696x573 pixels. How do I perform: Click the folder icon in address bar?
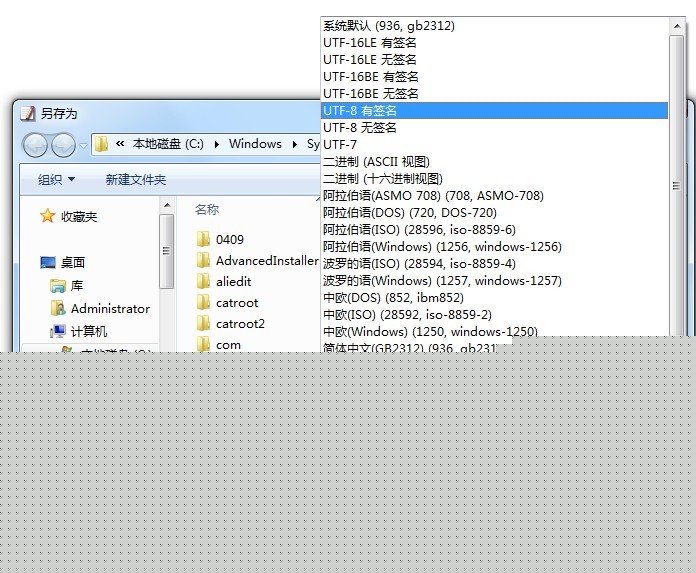point(101,144)
